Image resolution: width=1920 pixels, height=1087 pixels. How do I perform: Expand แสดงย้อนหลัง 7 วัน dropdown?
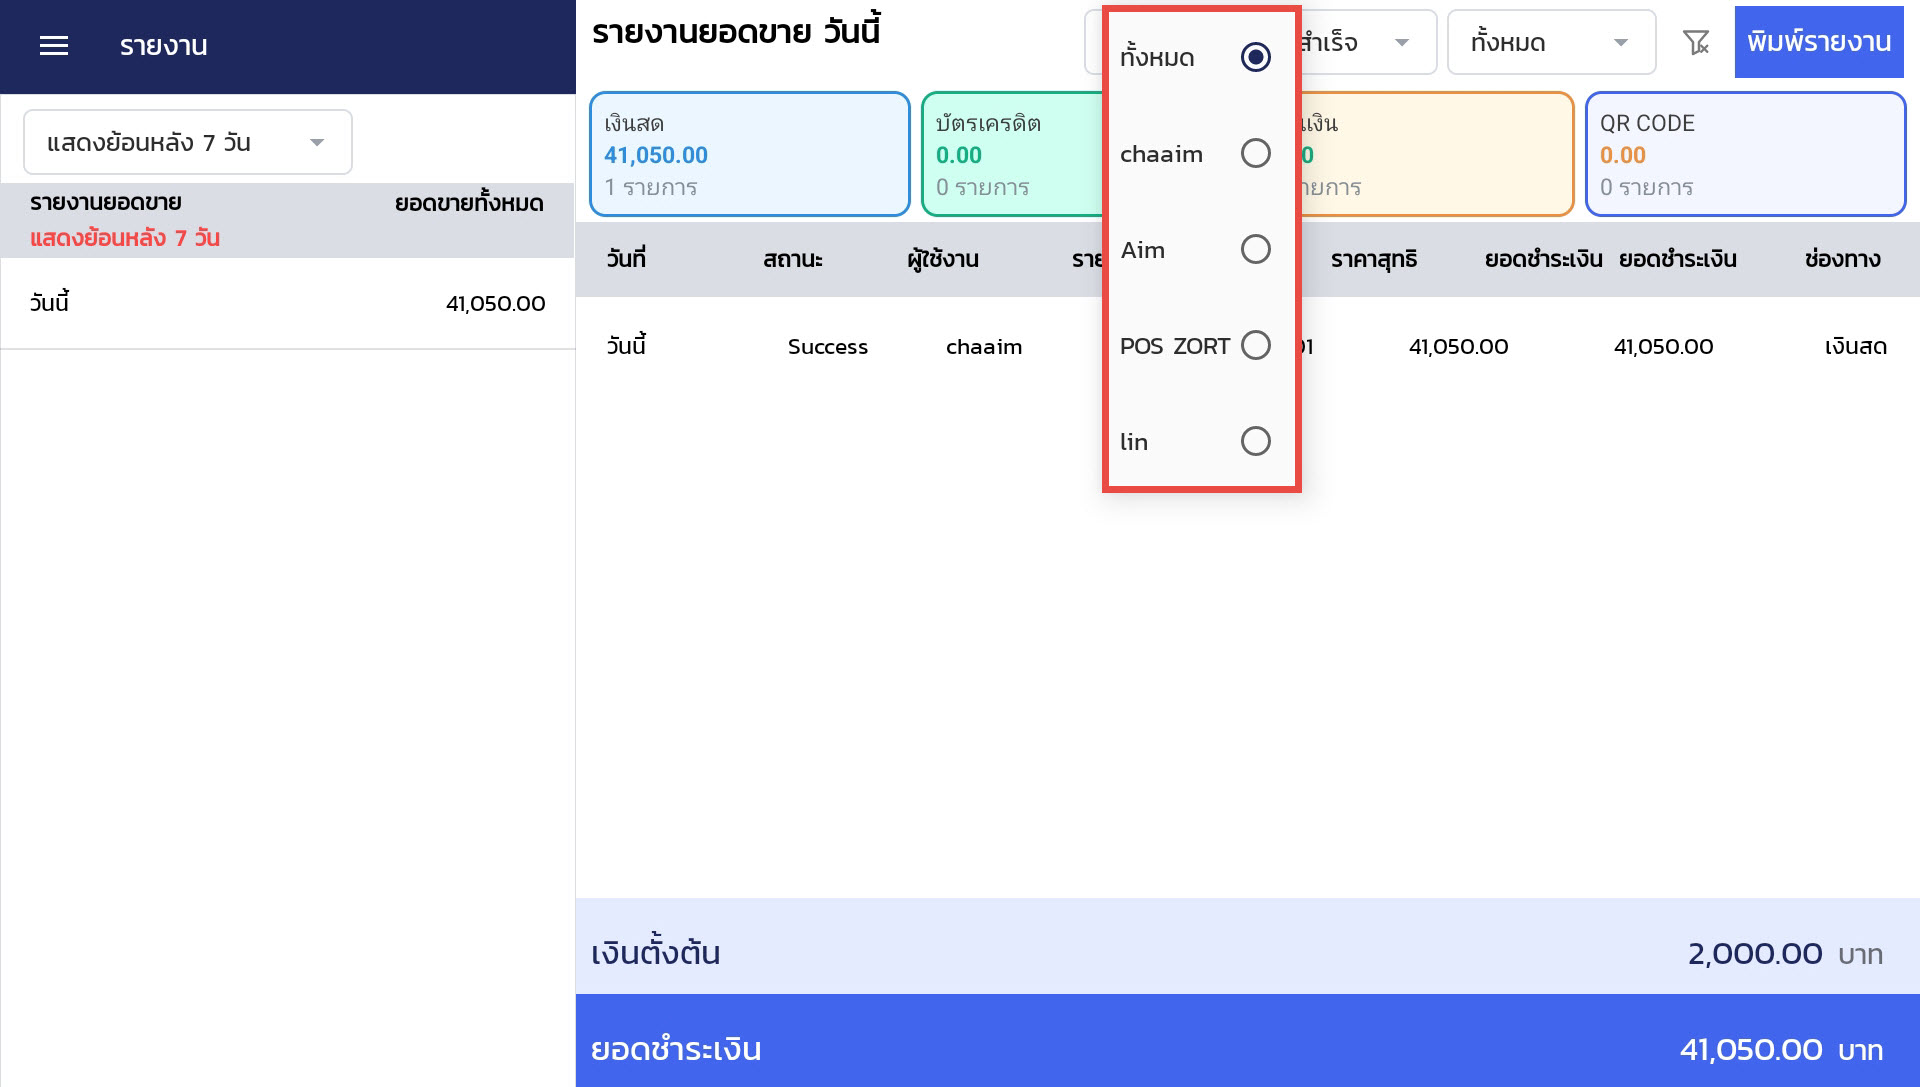point(188,142)
